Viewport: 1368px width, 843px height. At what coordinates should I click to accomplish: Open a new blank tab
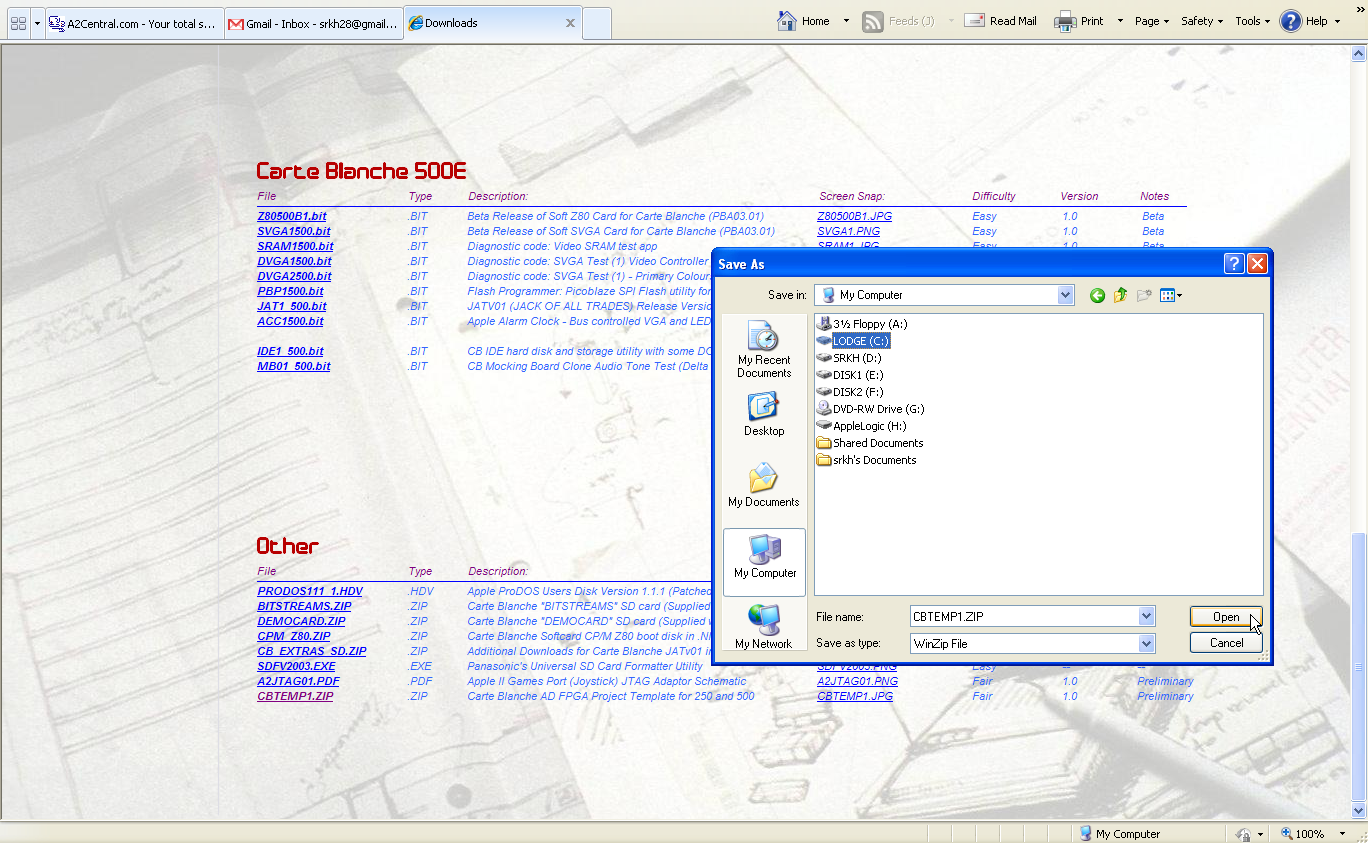coord(597,23)
